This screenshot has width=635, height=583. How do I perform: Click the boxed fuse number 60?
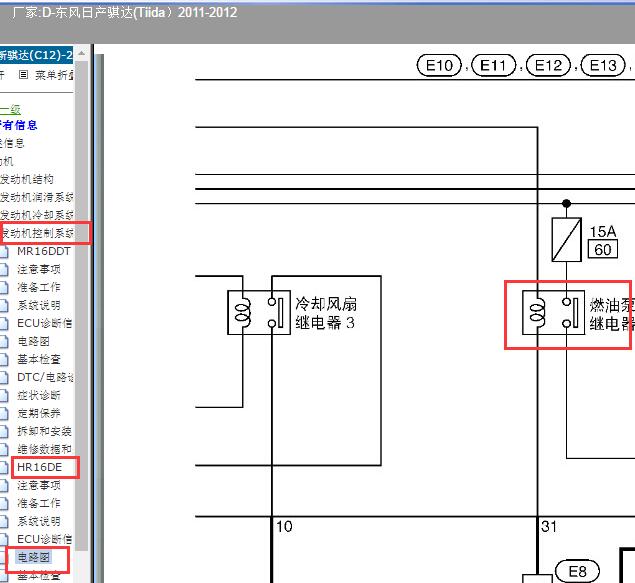click(603, 249)
